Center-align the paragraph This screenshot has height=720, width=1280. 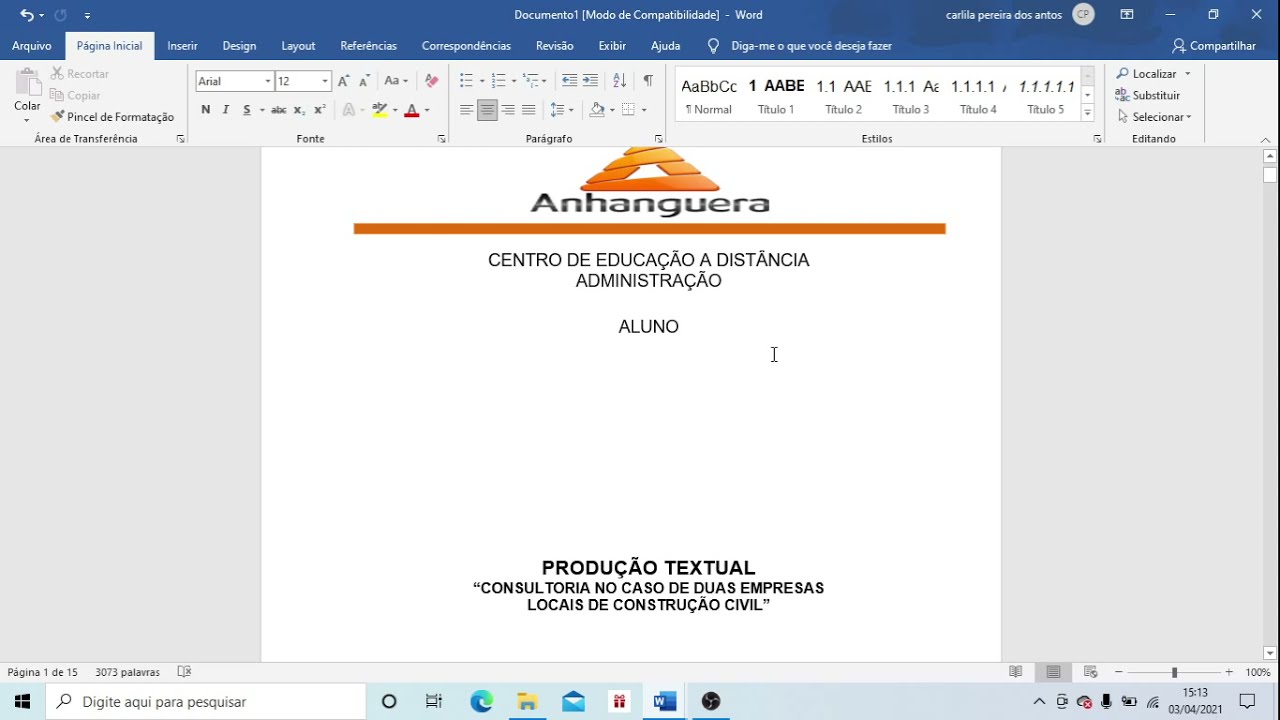point(487,110)
